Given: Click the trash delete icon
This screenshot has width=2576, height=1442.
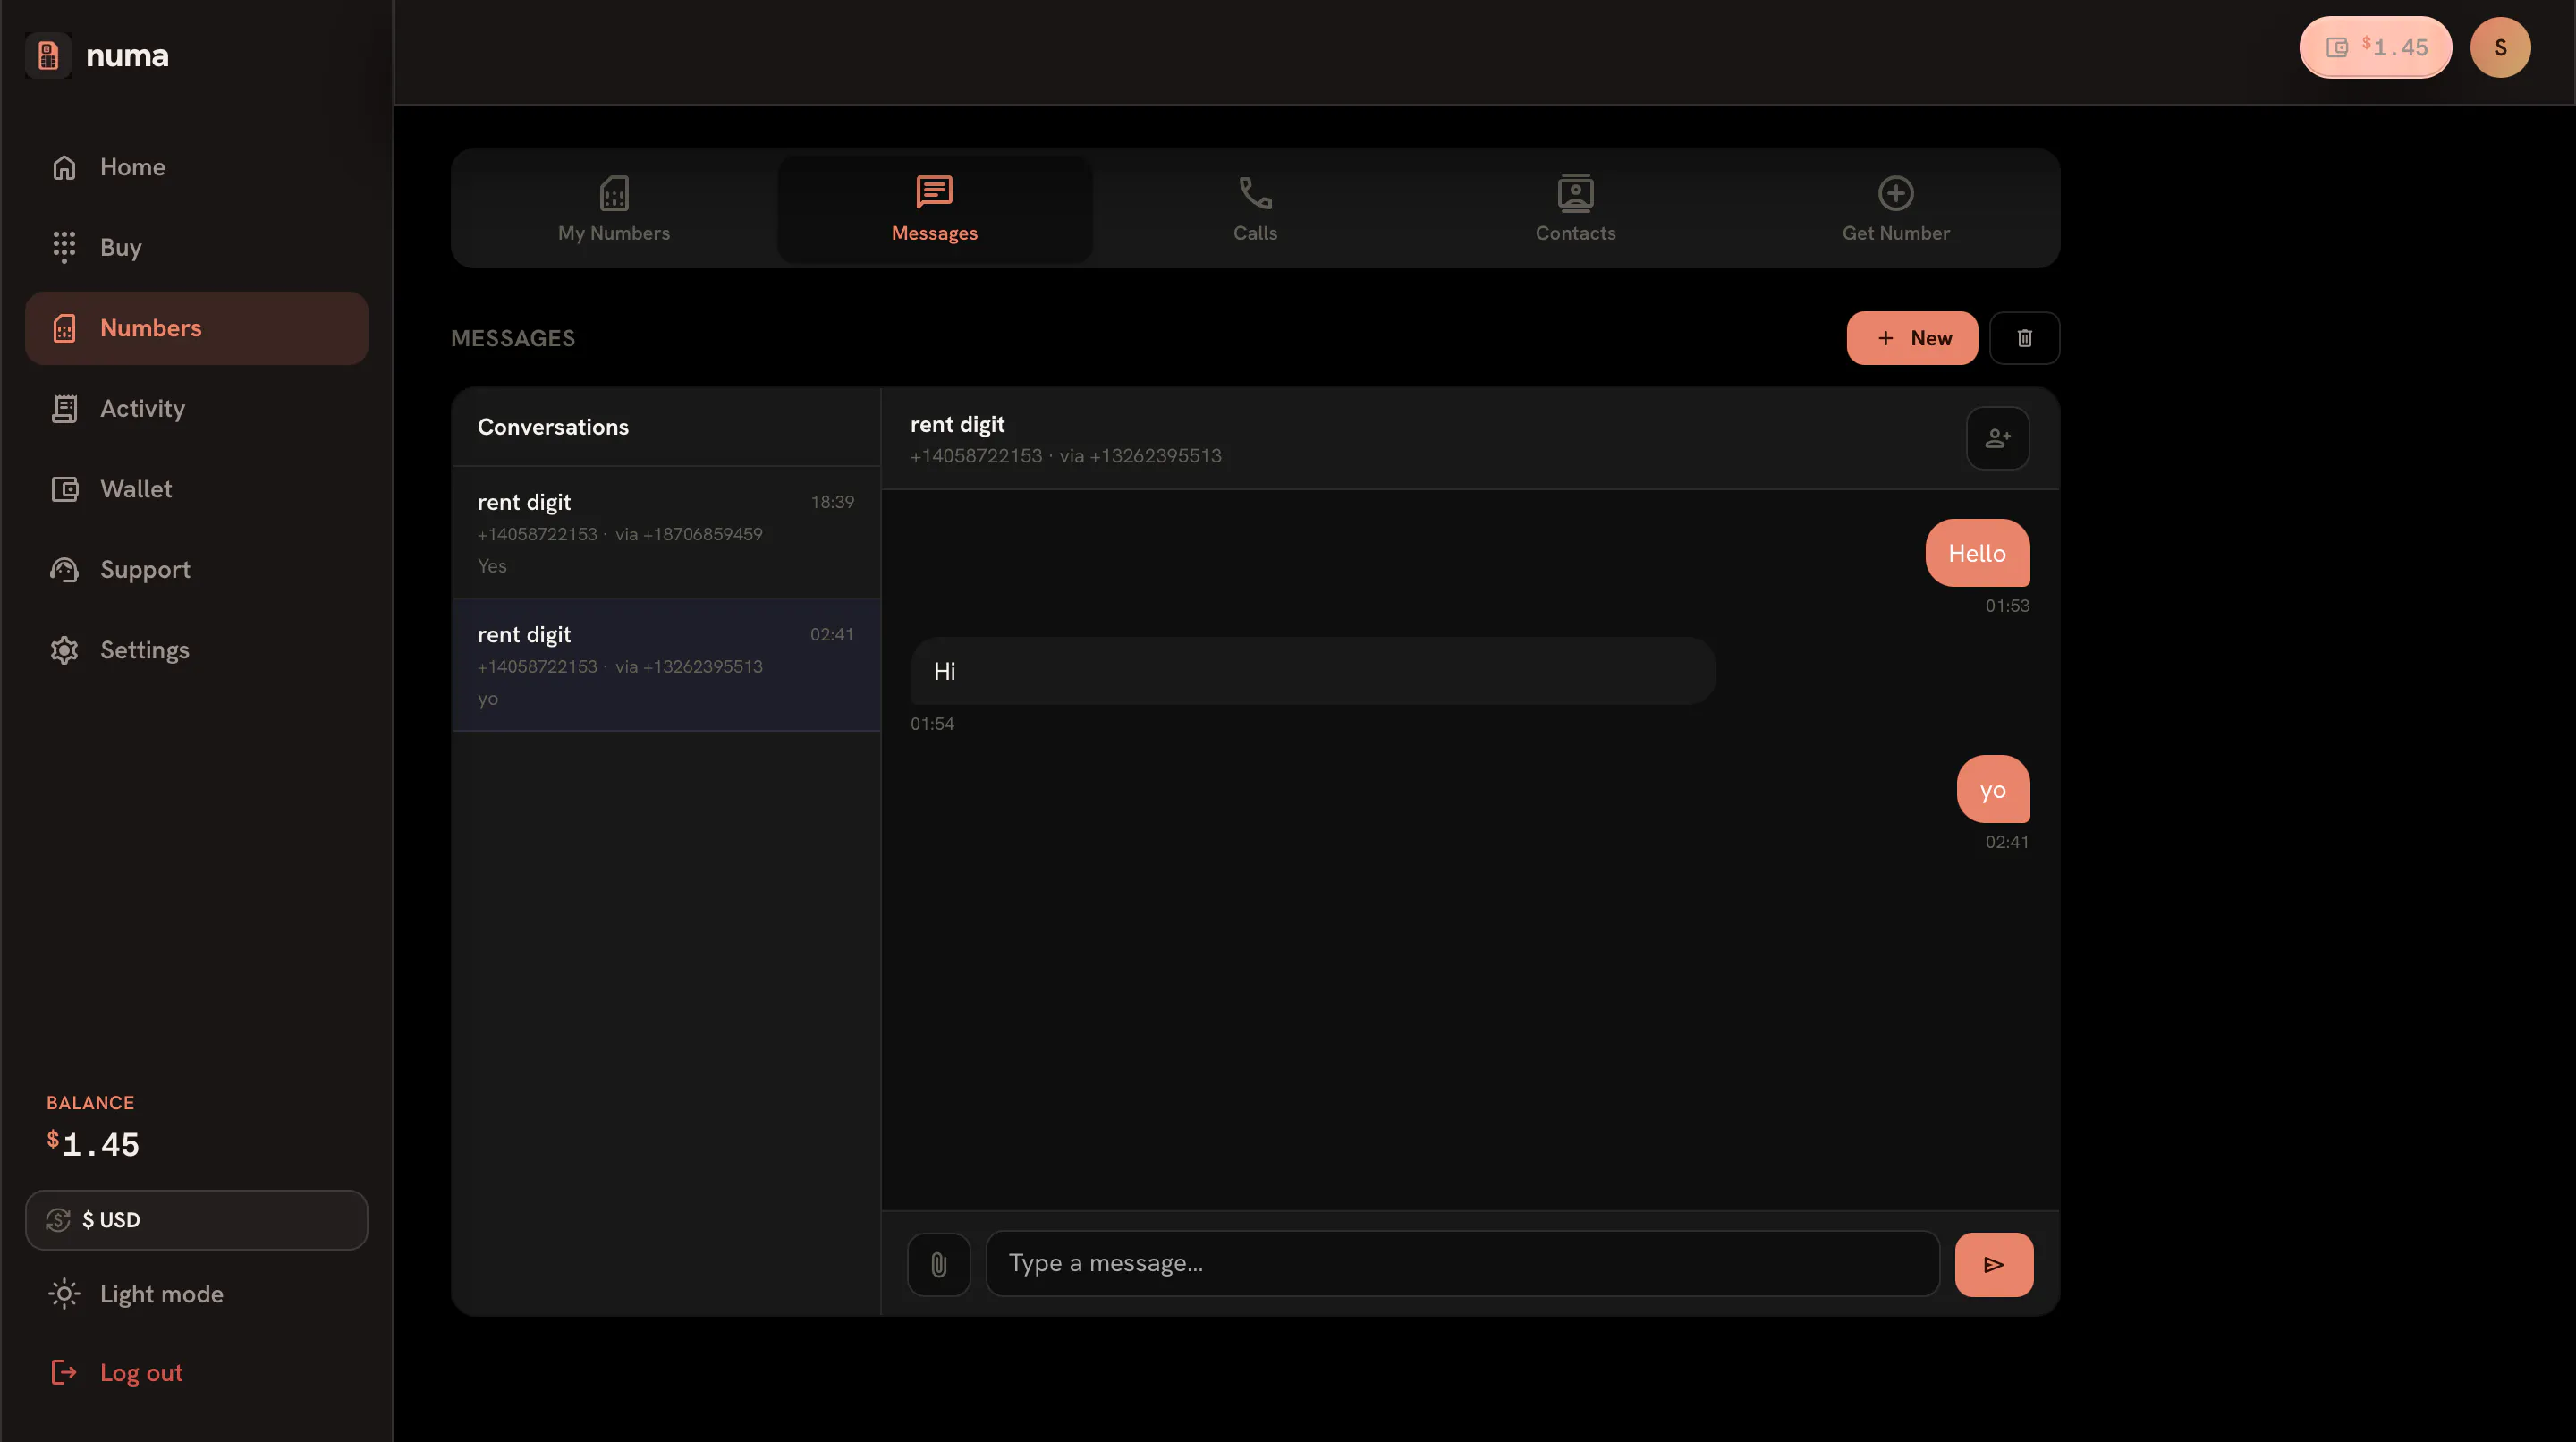Looking at the screenshot, I should tap(2024, 338).
